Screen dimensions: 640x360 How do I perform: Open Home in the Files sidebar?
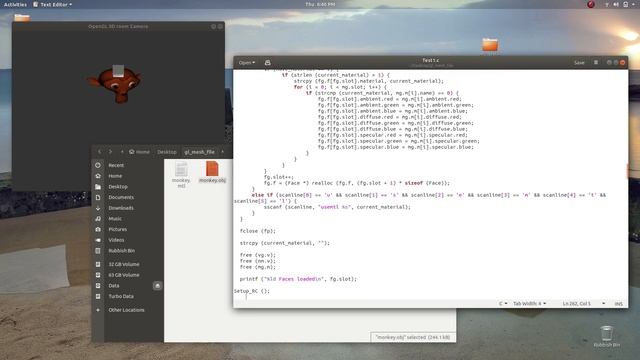(x=128, y=176)
